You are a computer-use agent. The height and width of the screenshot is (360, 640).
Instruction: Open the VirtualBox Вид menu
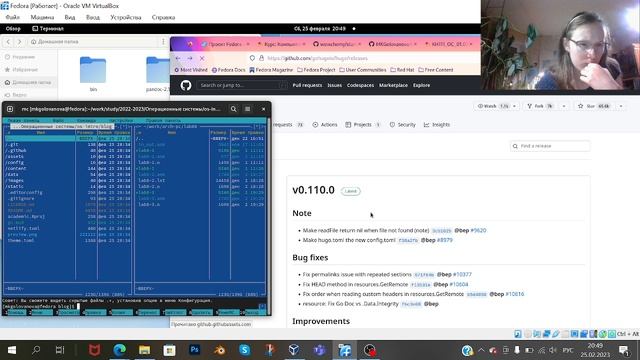pos(70,18)
